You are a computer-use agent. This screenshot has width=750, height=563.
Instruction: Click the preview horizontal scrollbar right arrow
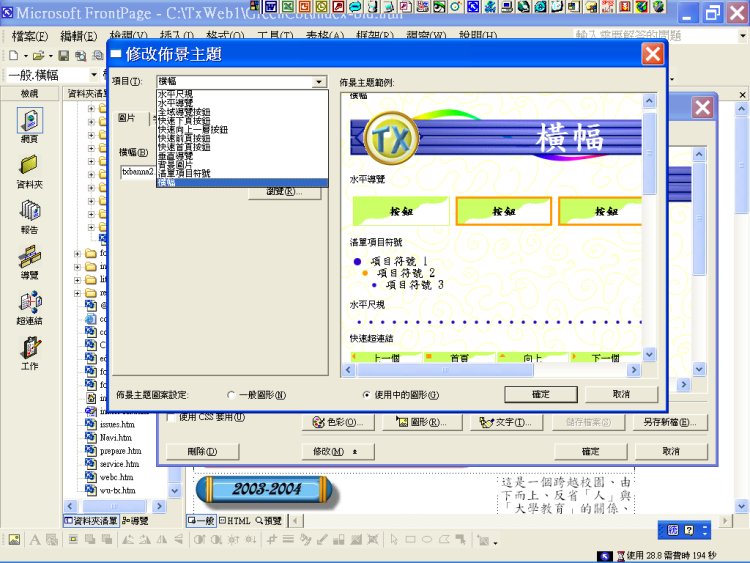click(634, 370)
